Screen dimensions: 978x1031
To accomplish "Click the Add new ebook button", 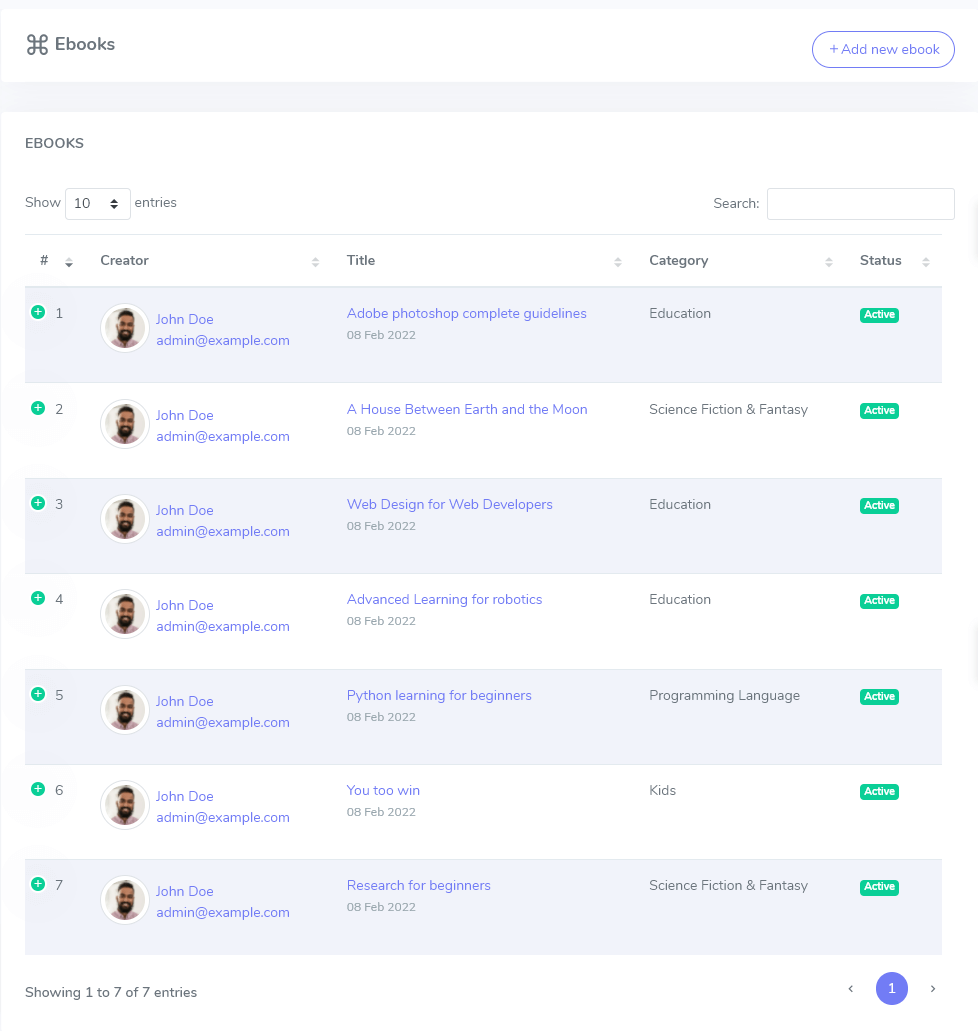I will 883,49.
